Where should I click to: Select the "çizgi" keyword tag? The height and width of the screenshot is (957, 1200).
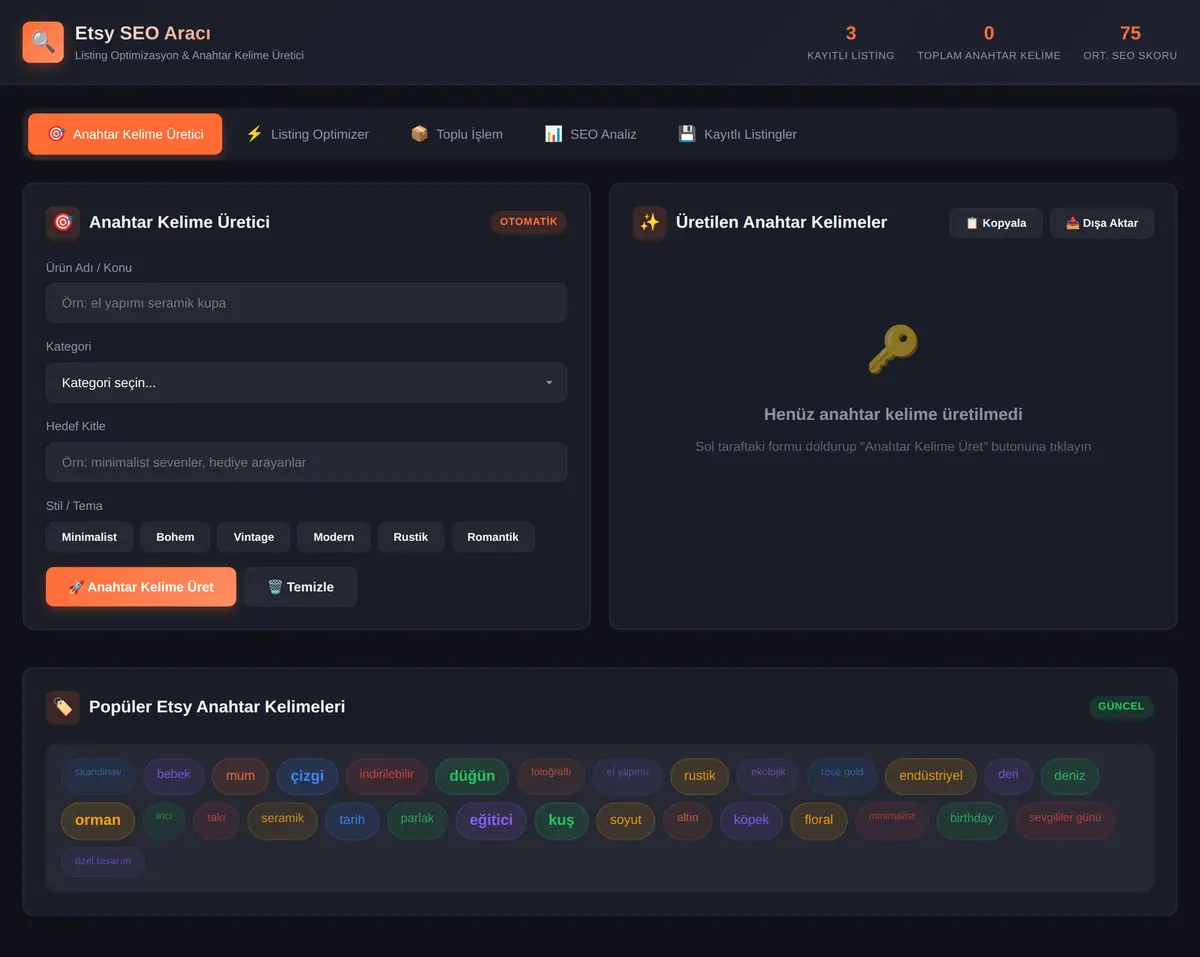(x=307, y=776)
